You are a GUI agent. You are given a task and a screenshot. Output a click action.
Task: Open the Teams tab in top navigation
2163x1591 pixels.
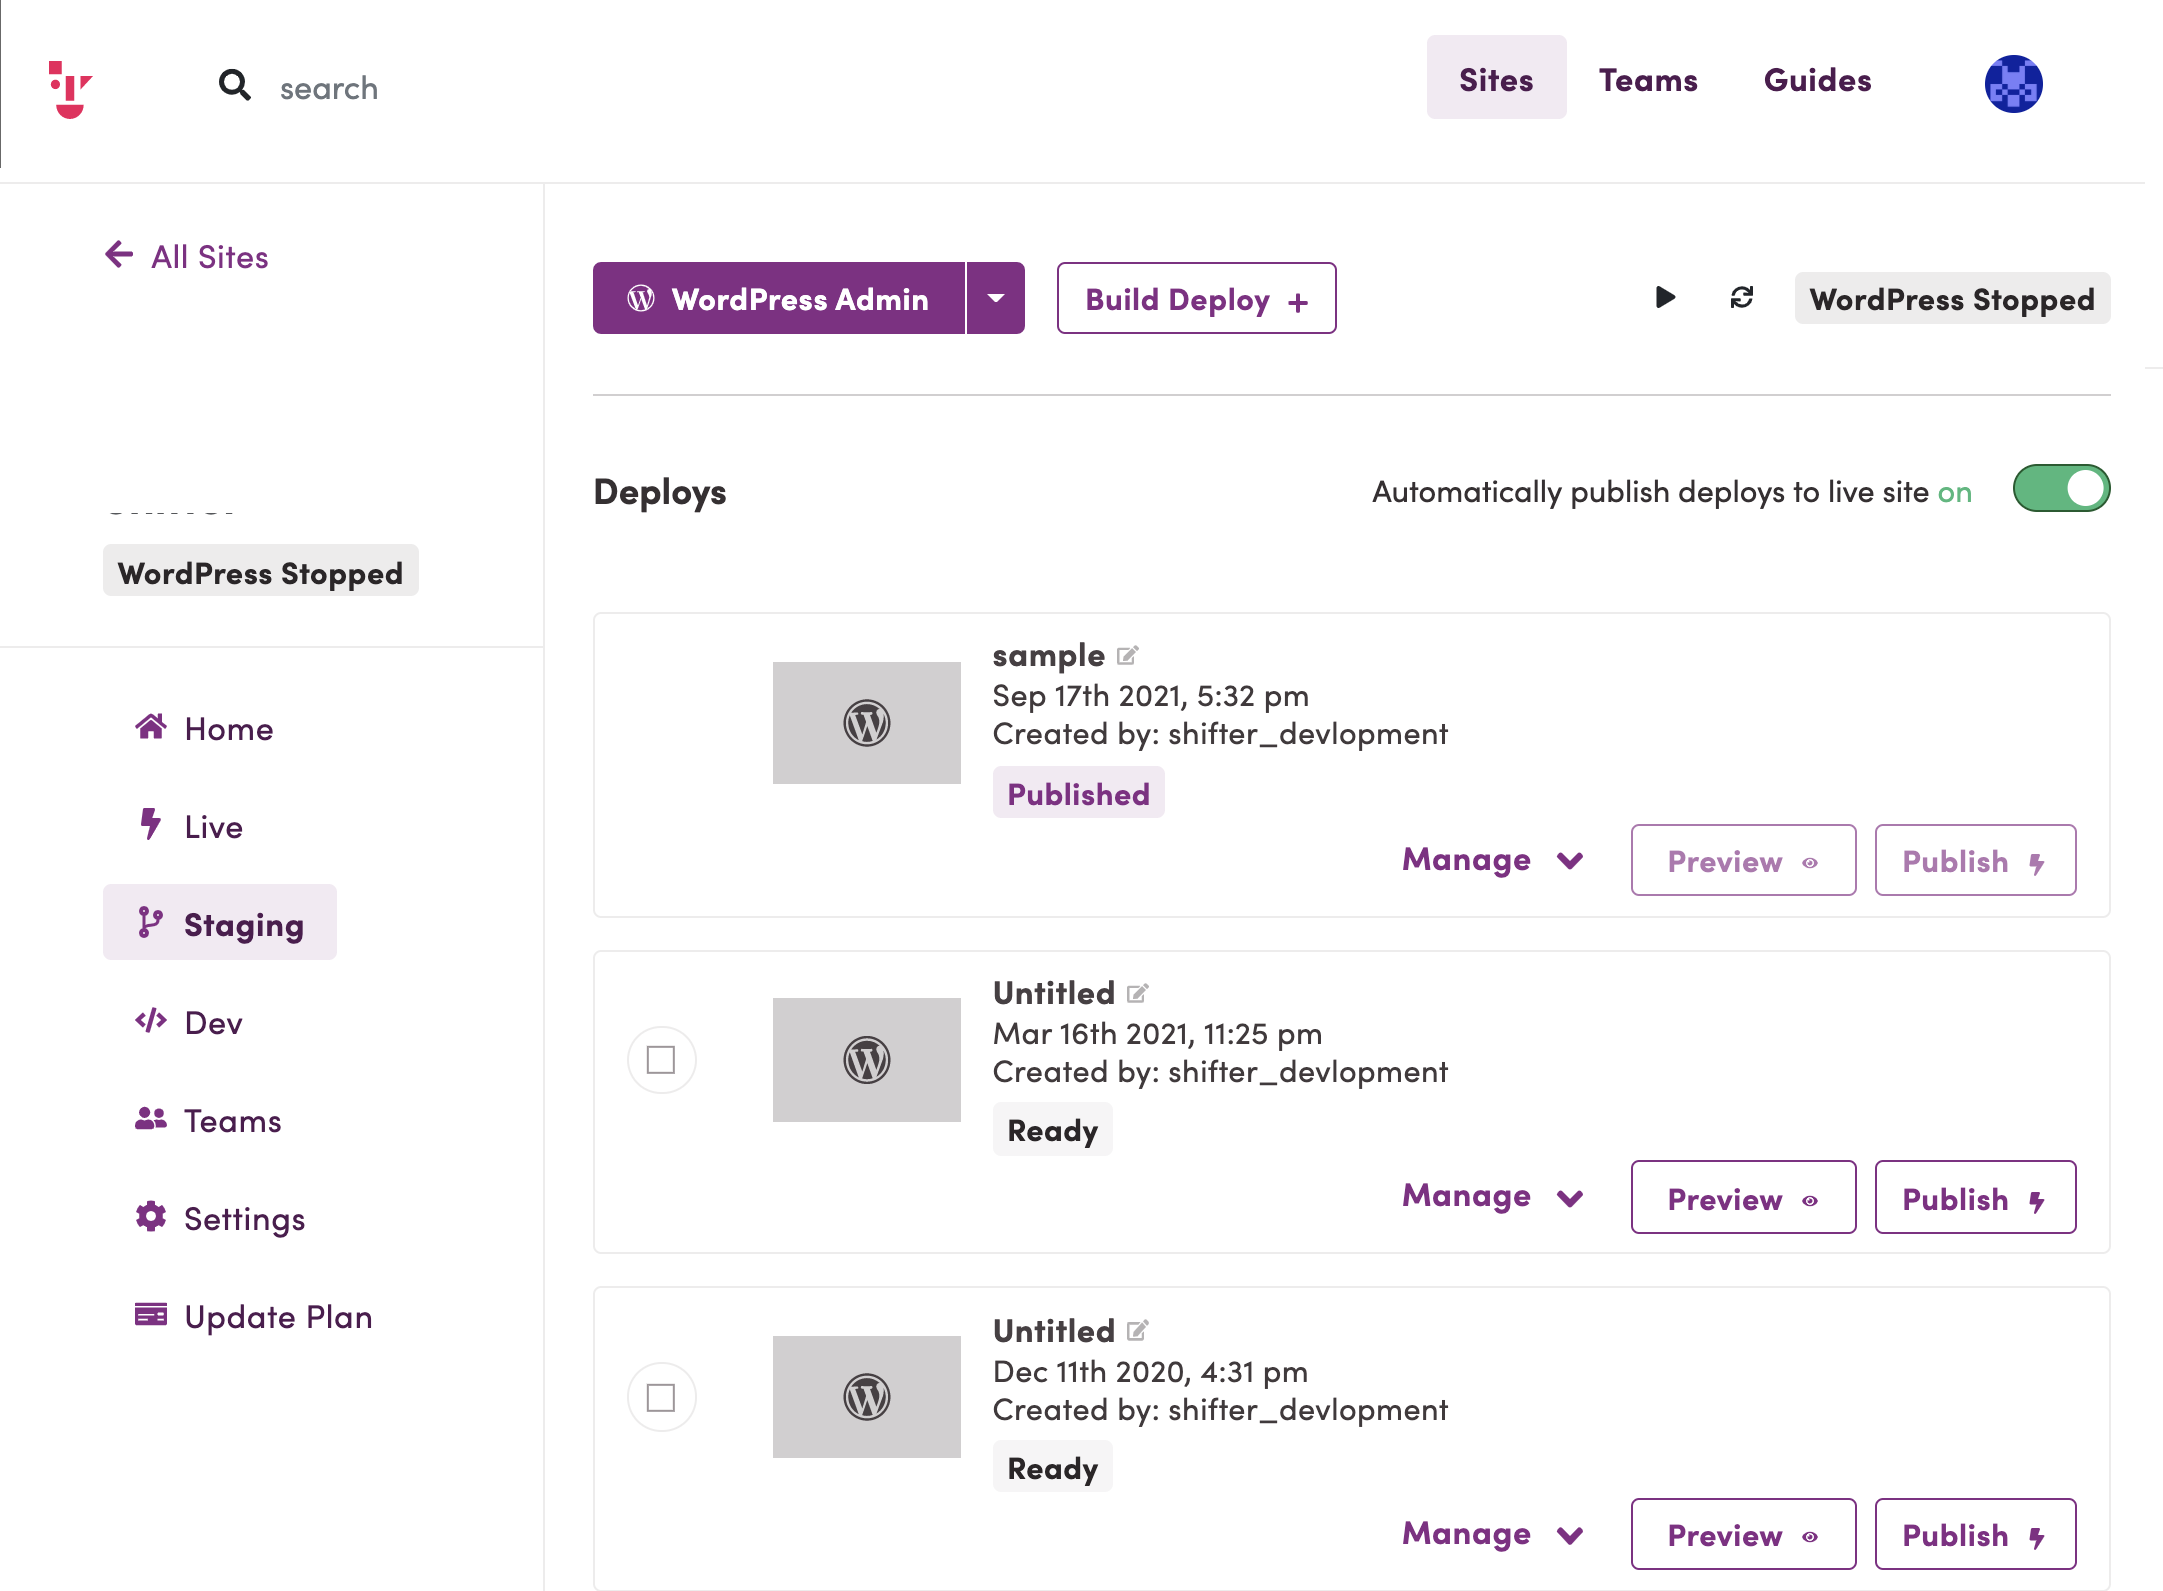click(1648, 80)
